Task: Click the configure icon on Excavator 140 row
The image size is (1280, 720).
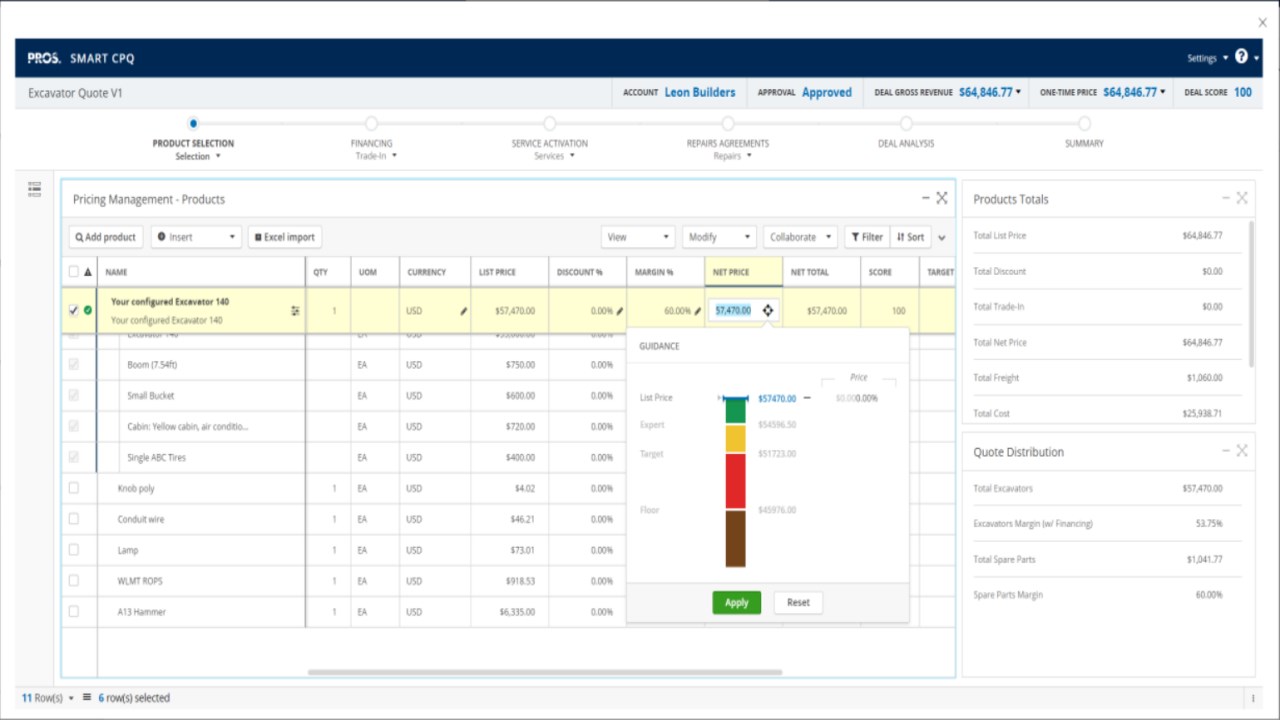Action: pos(295,311)
